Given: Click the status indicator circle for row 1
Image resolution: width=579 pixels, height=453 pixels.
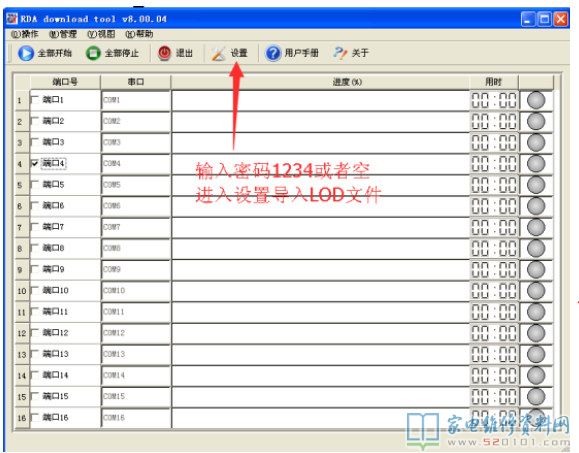Looking at the screenshot, I should coord(536,100).
